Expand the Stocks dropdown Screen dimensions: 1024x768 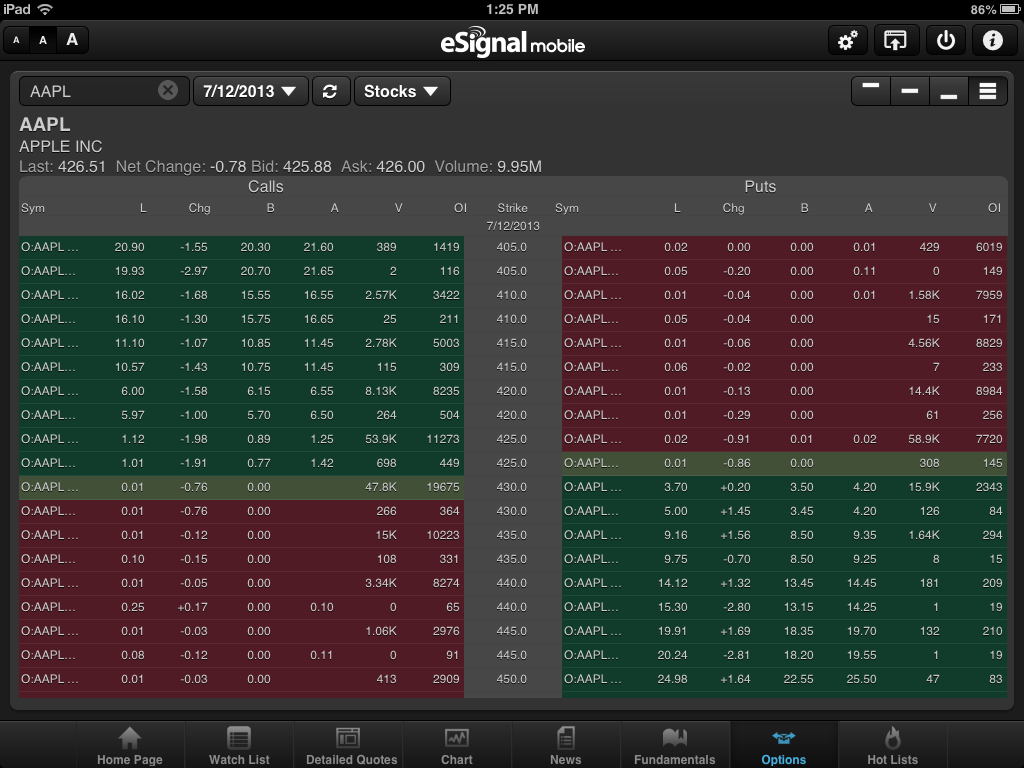point(401,90)
